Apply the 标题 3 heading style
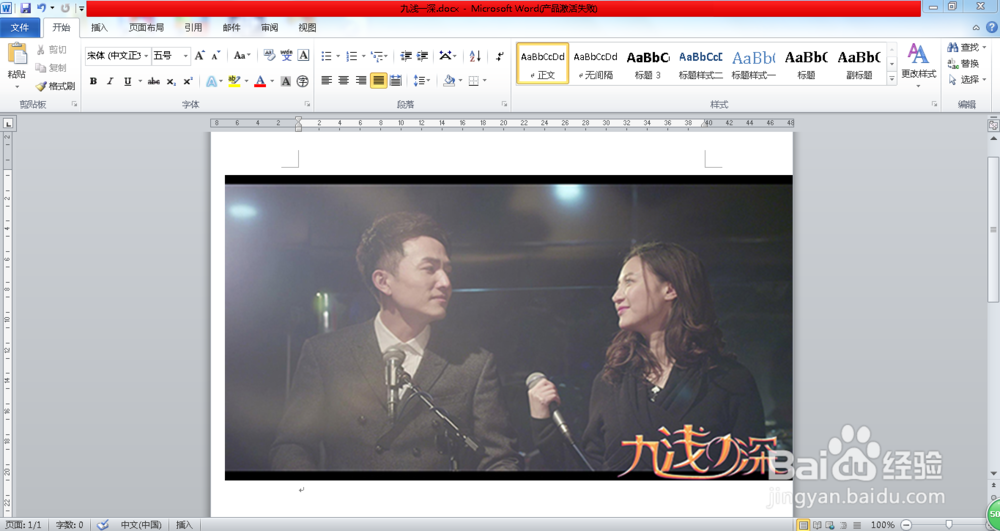 pyautogui.click(x=648, y=63)
